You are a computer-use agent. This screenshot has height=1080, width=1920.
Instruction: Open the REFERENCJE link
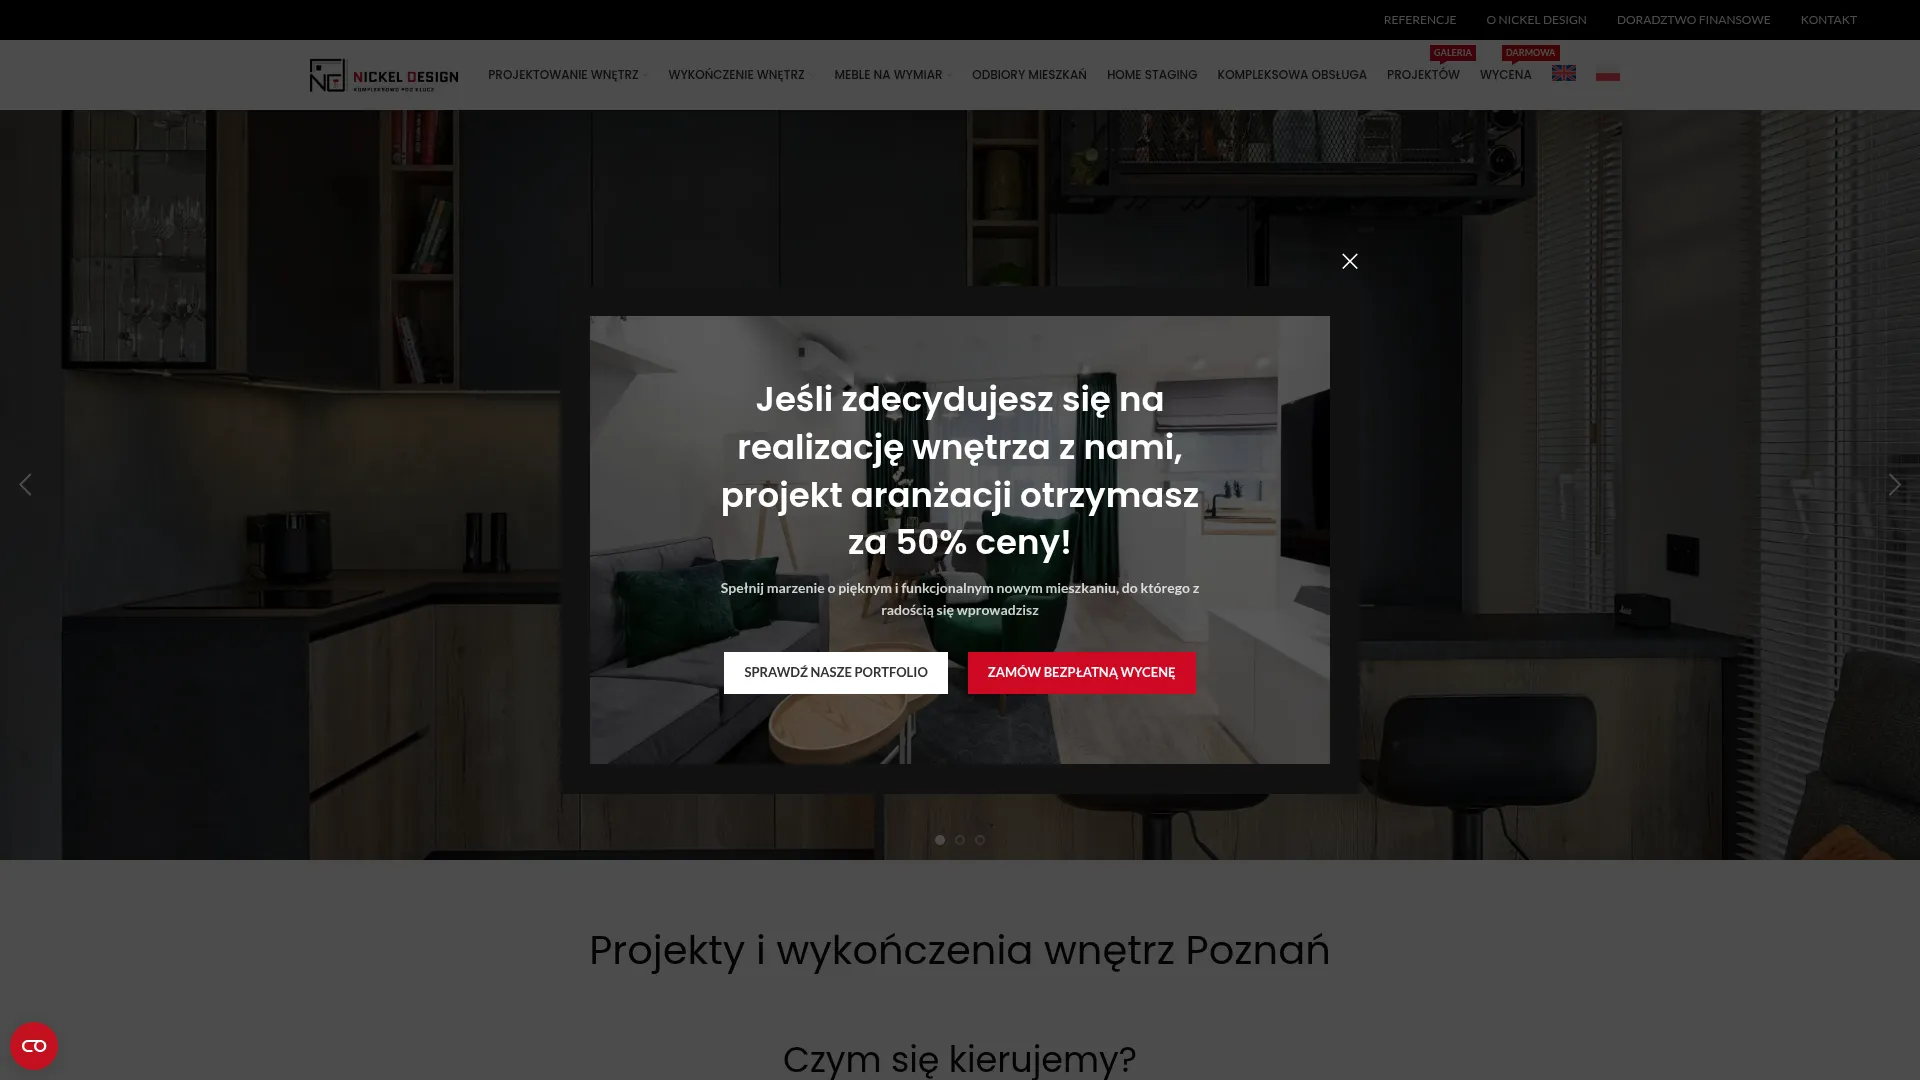pyautogui.click(x=1419, y=19)
